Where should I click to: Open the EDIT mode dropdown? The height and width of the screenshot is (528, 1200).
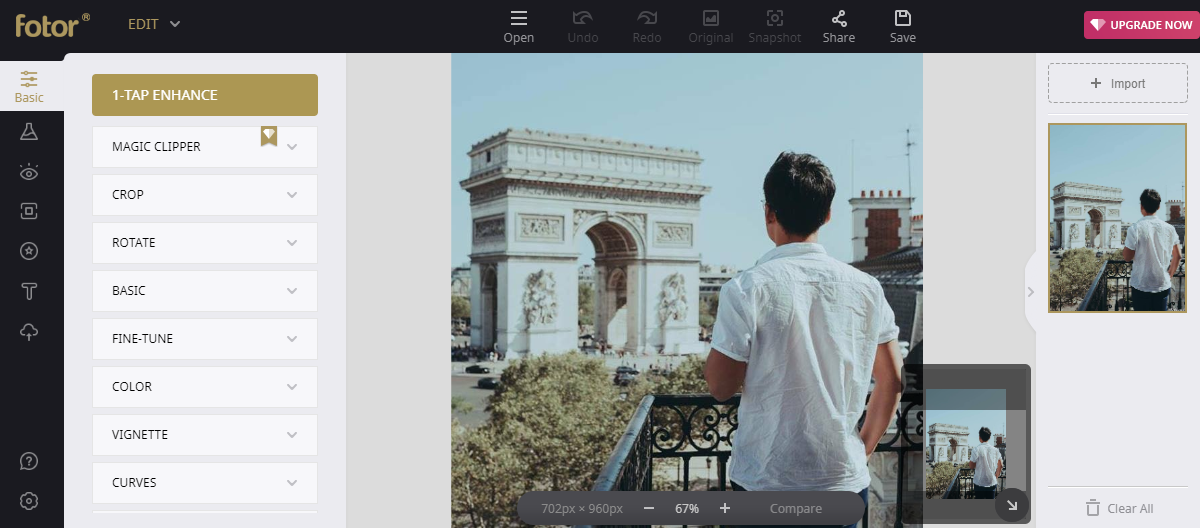pos(154,24)
